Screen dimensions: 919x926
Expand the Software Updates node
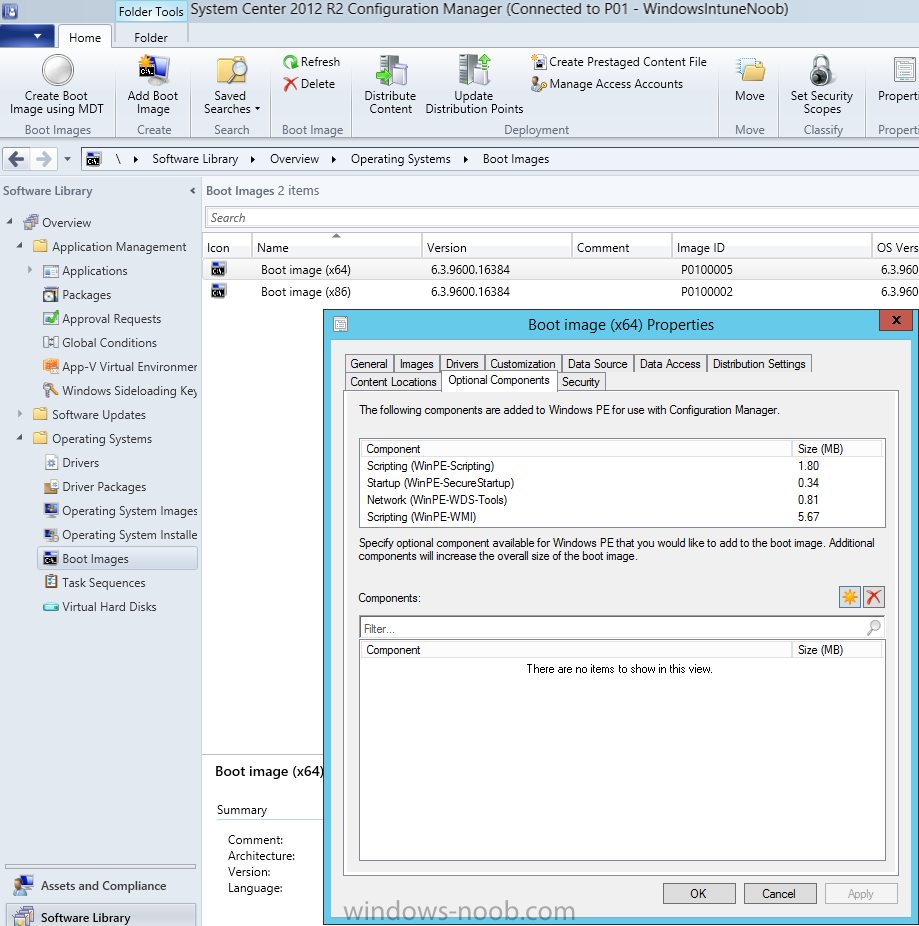click(19, 414)
